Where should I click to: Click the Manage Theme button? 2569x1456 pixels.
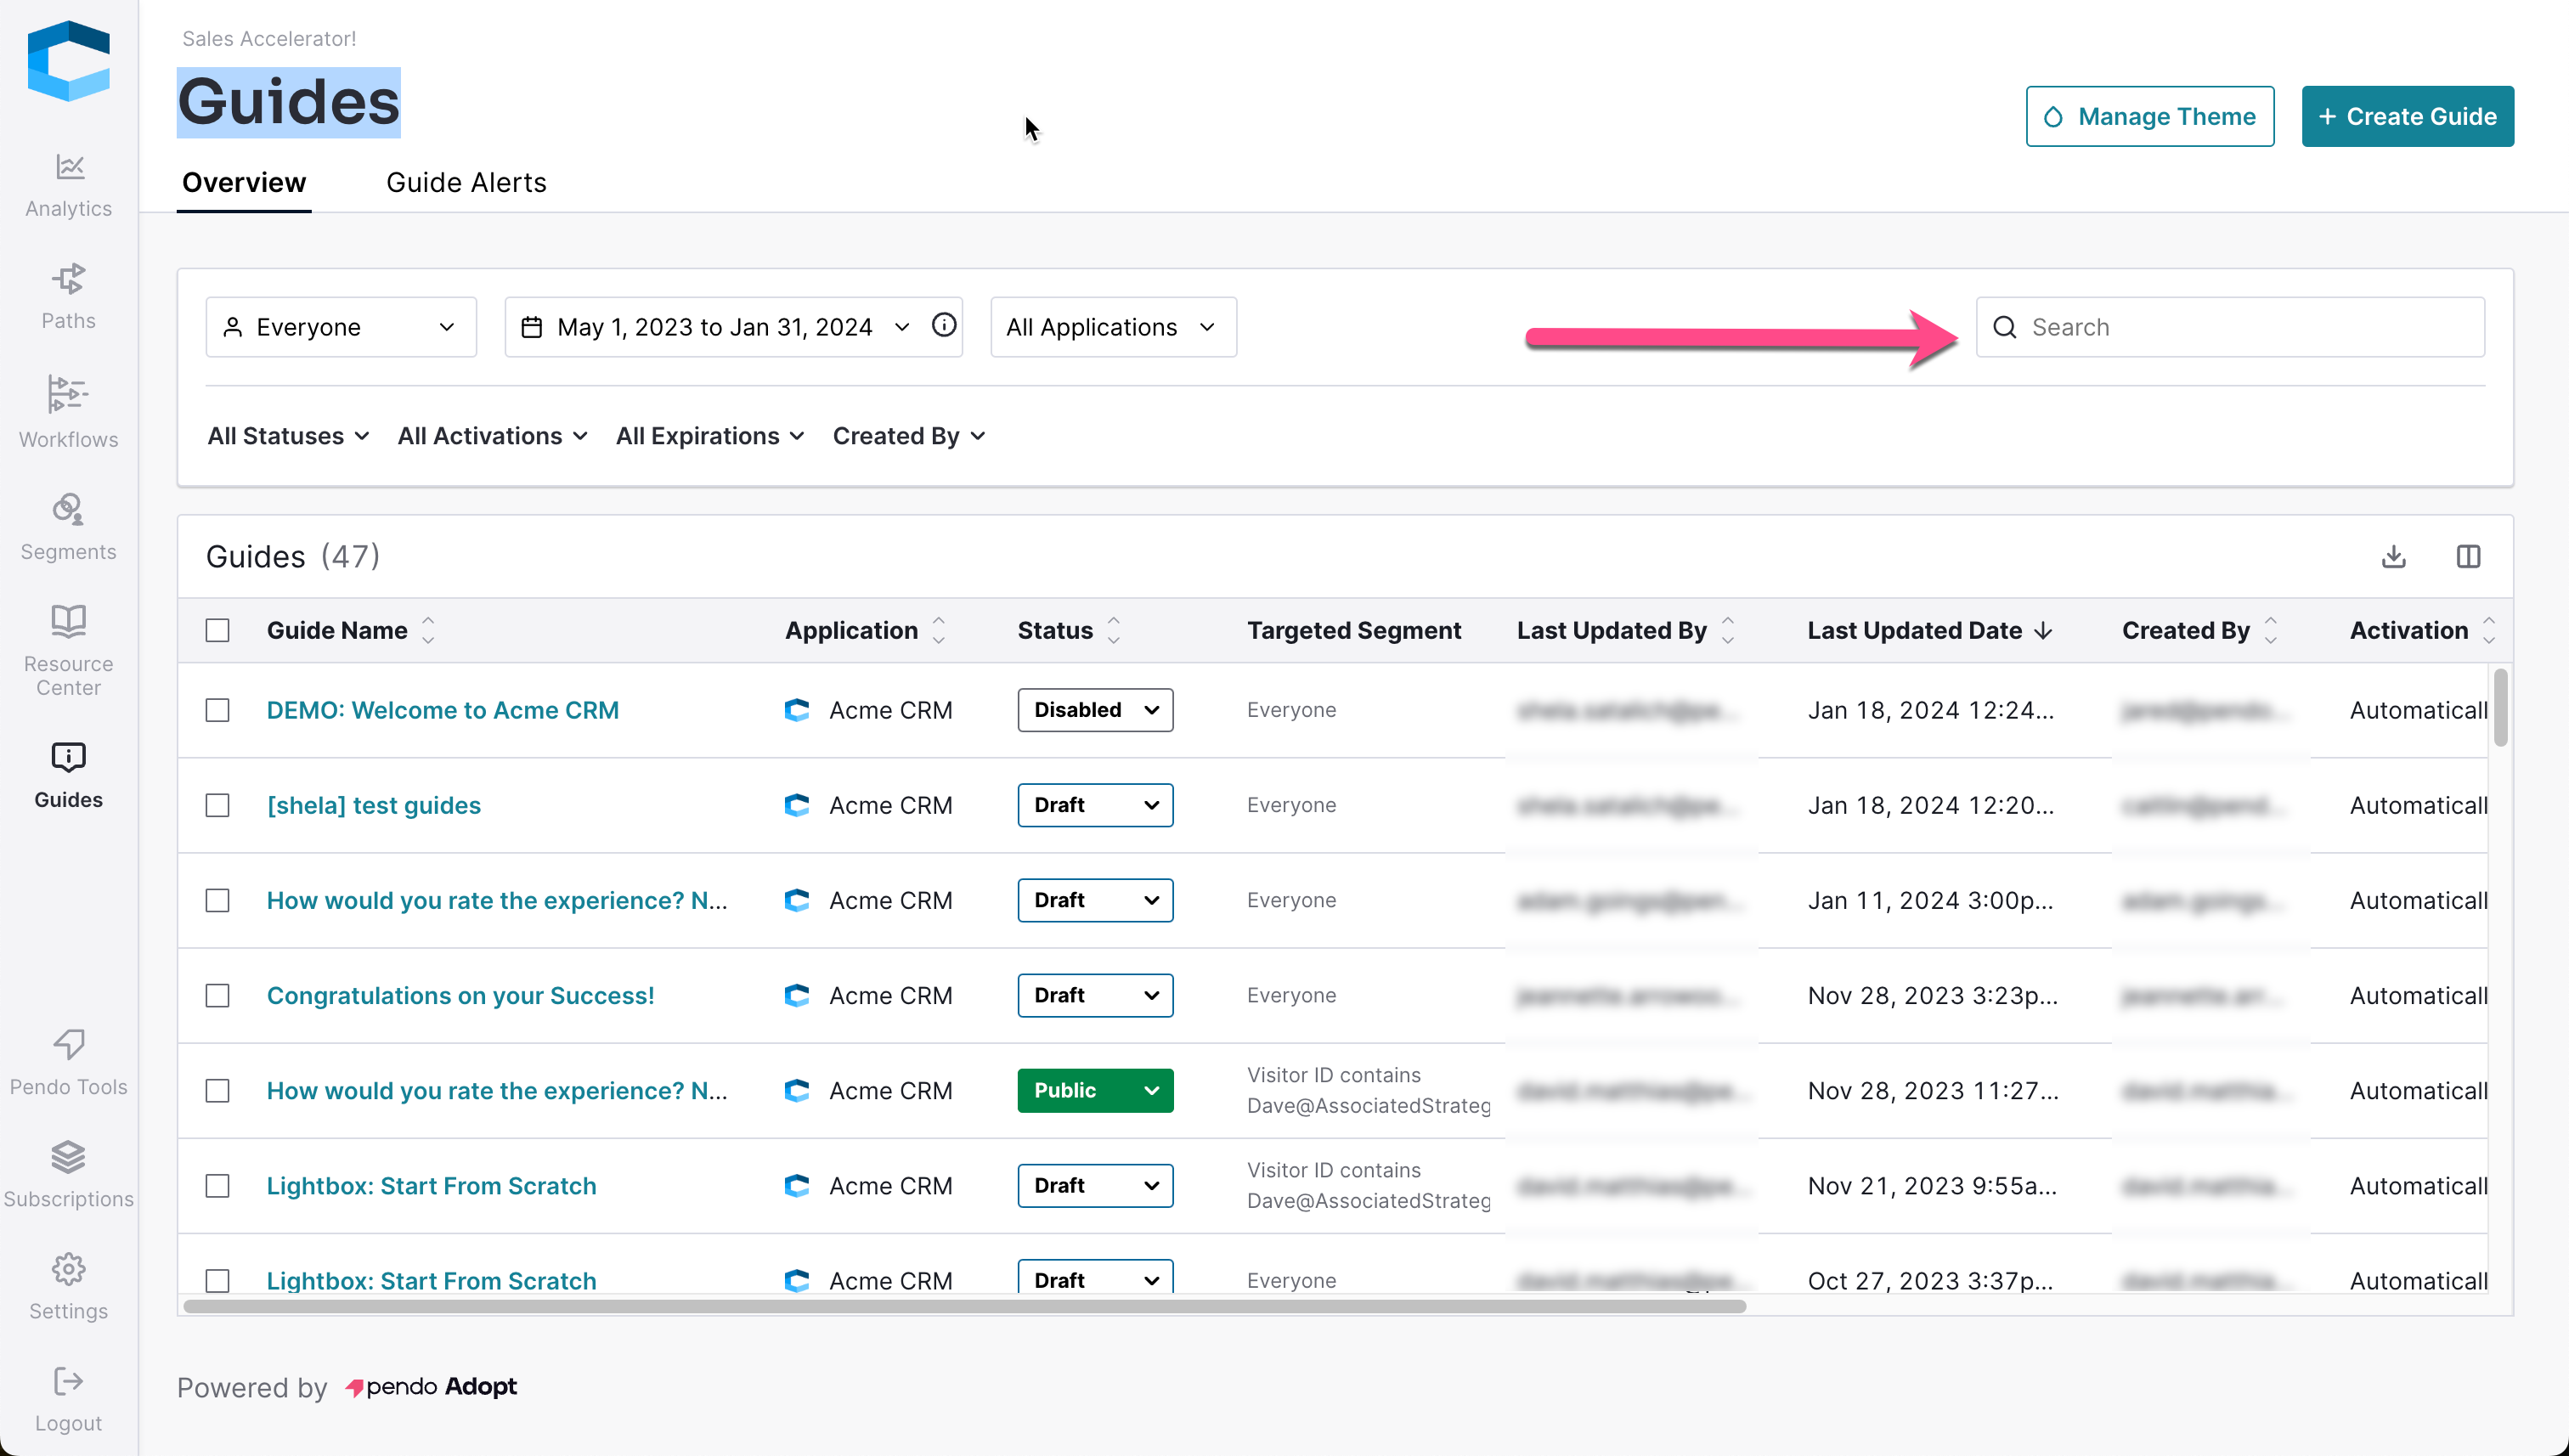[2150, 116]
